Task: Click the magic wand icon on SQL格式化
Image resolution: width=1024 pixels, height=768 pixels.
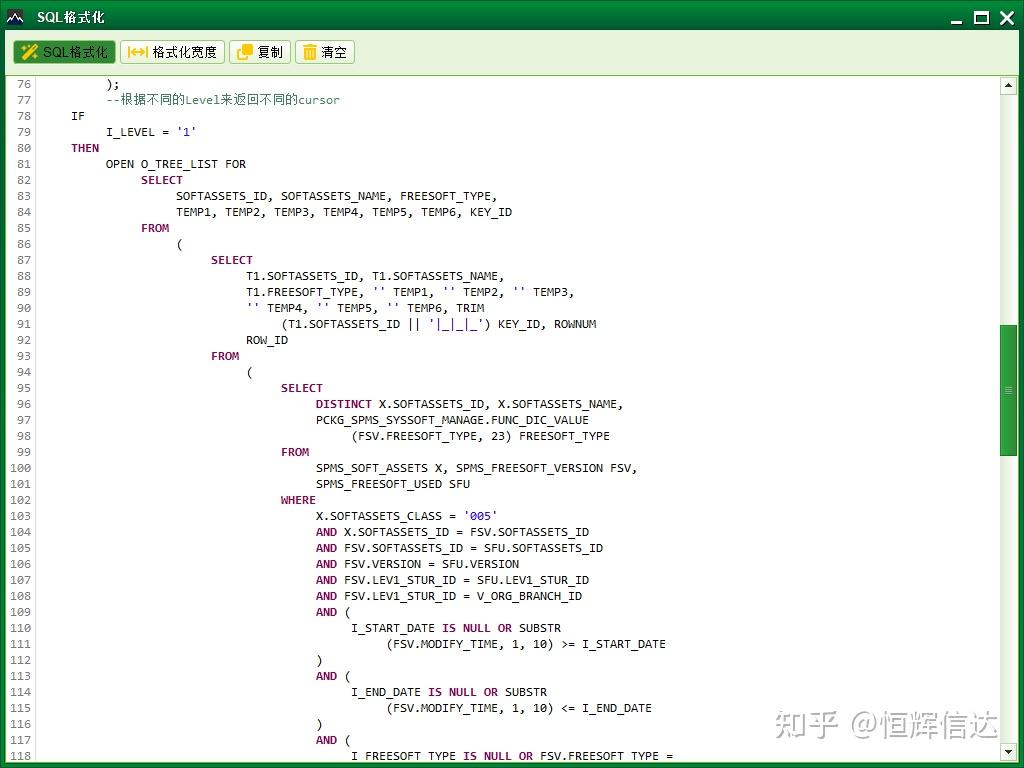Action: click(29, 52)
